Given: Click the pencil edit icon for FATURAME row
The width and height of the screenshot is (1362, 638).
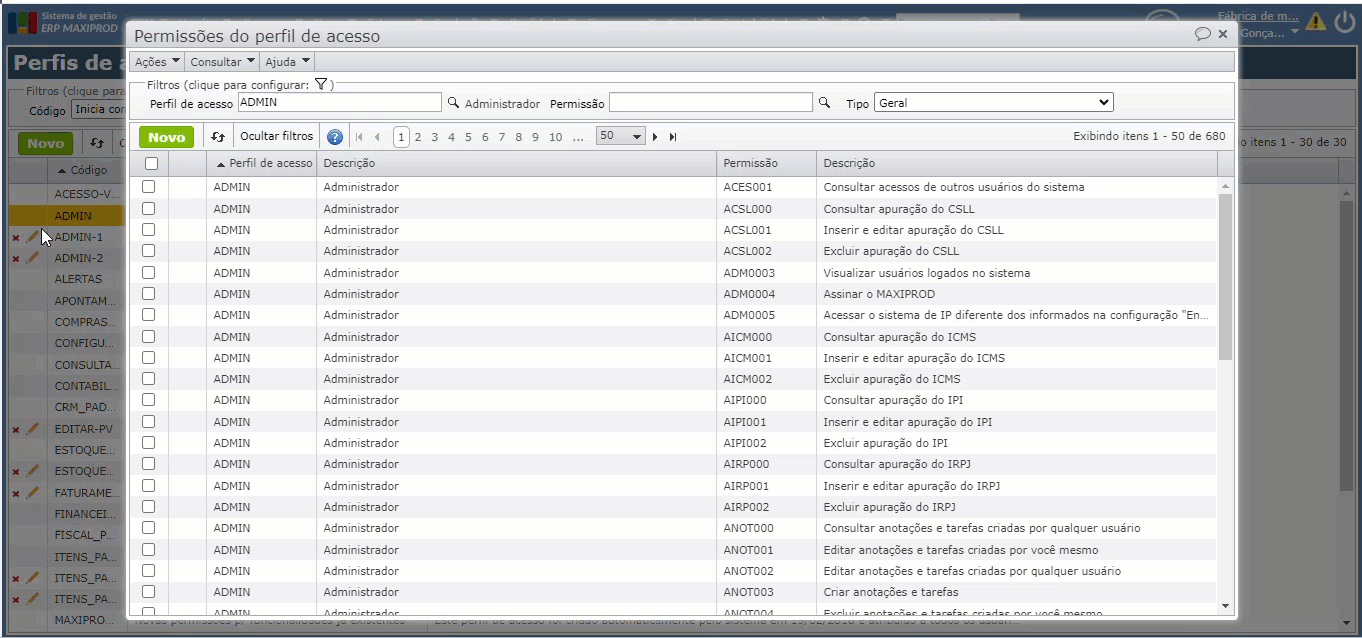Looking at the screenshot, I should point(33,493).
